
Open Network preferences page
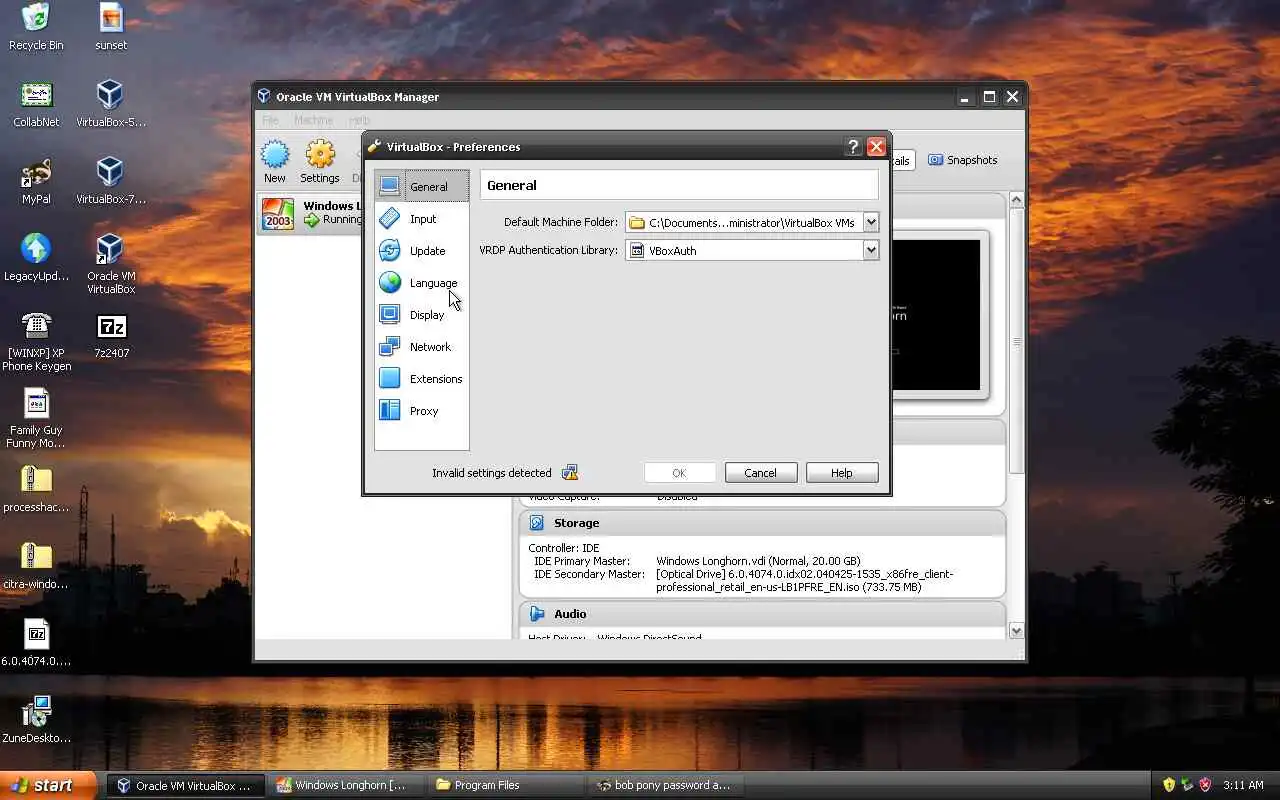tap(422, 346)
